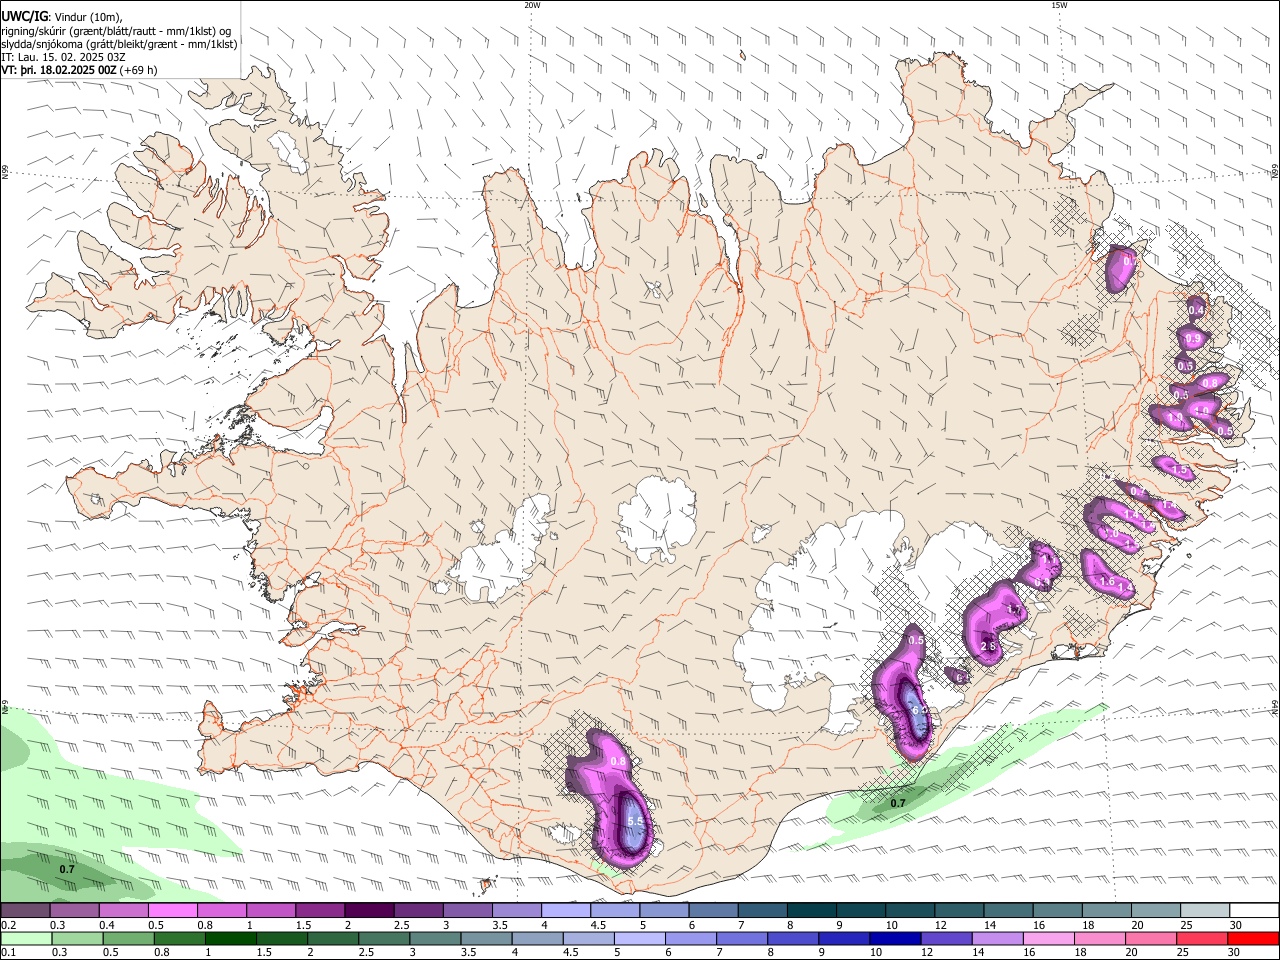The image size is (1280, 960).
Task: Click the 15W longitude label
Action: 1059,5
